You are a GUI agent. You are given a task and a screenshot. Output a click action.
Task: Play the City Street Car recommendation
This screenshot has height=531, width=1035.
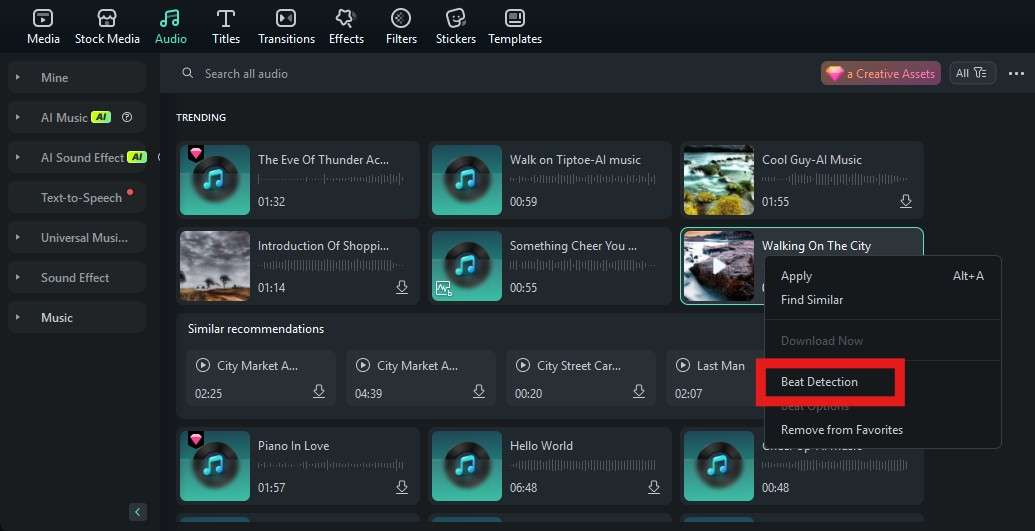(523, 365)
